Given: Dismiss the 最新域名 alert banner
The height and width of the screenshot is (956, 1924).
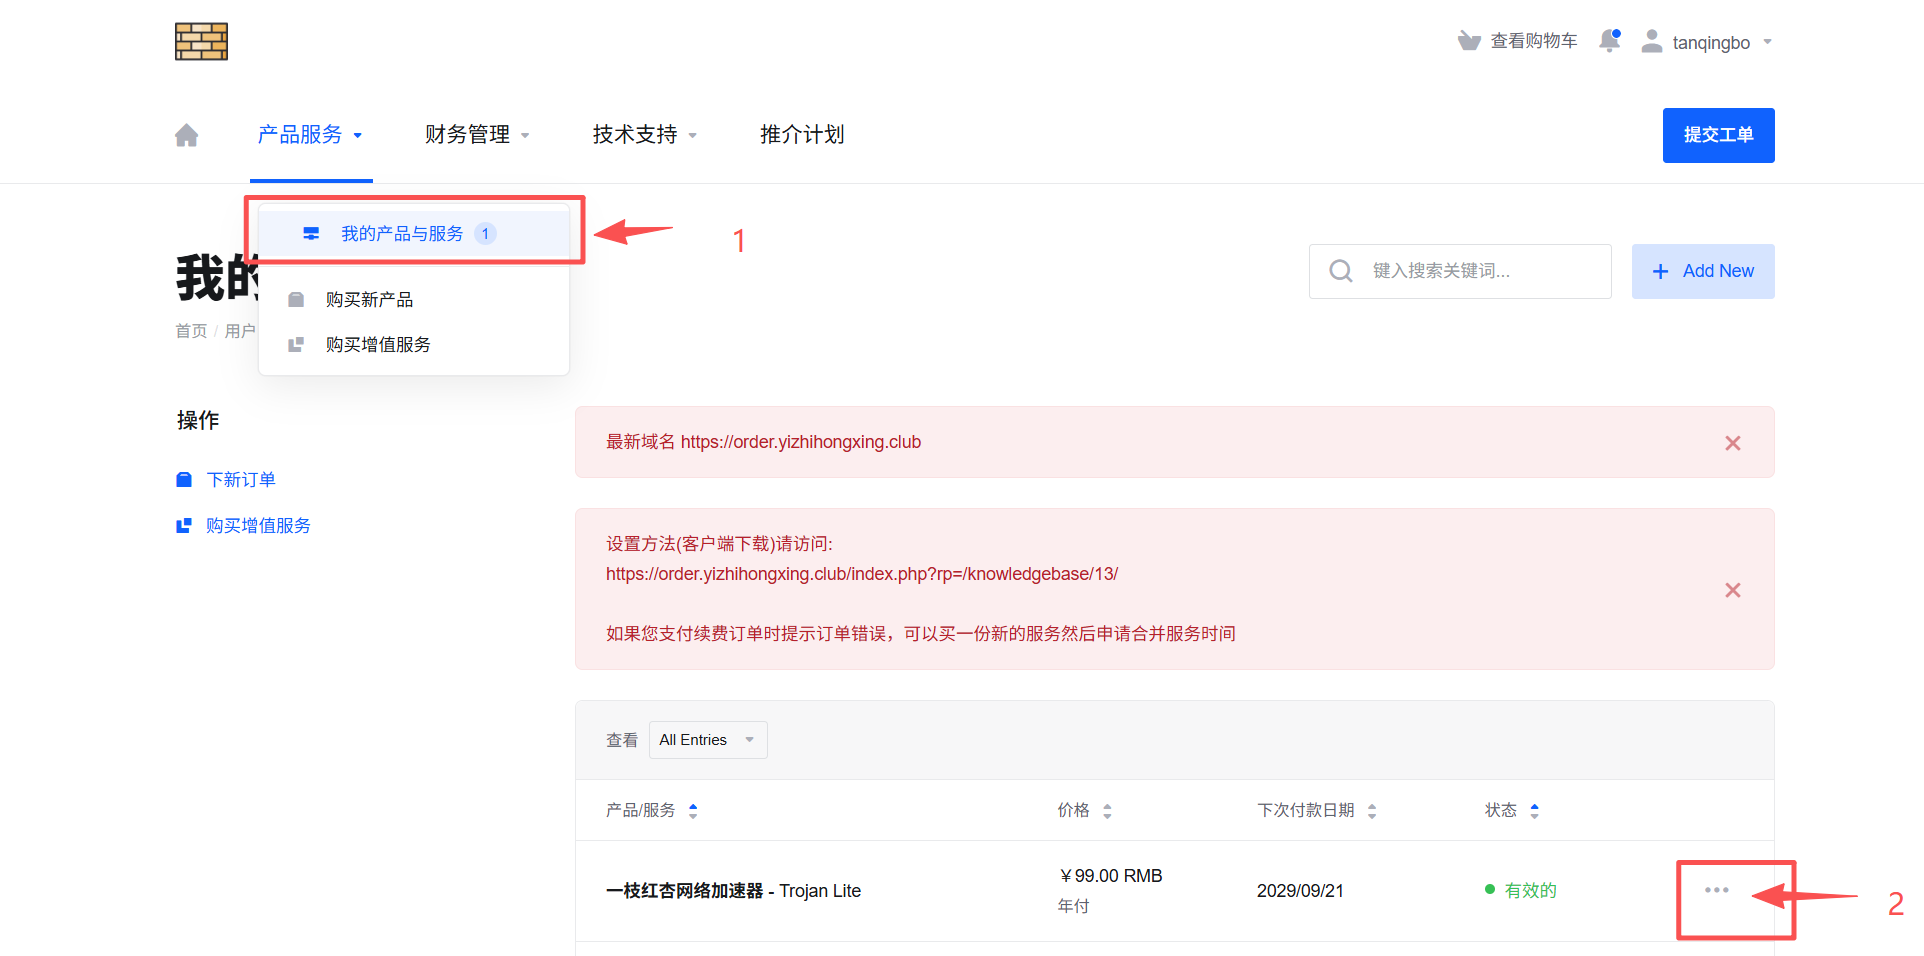Looking at the screenshot, I should [1733, 442].
